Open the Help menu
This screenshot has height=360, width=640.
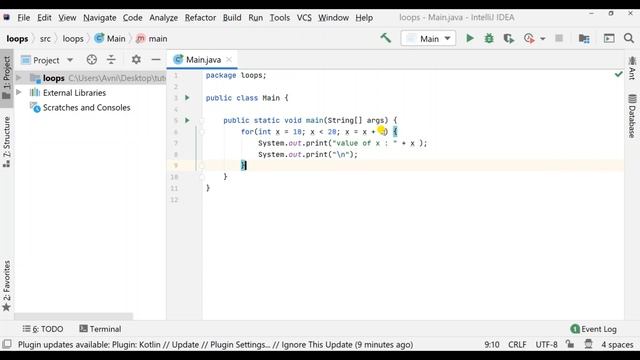[x=364, y=18]
